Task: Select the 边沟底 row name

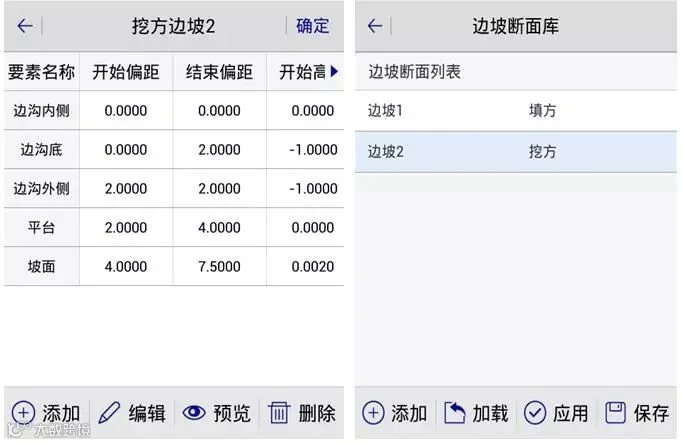Action: [x=41, y=149]
